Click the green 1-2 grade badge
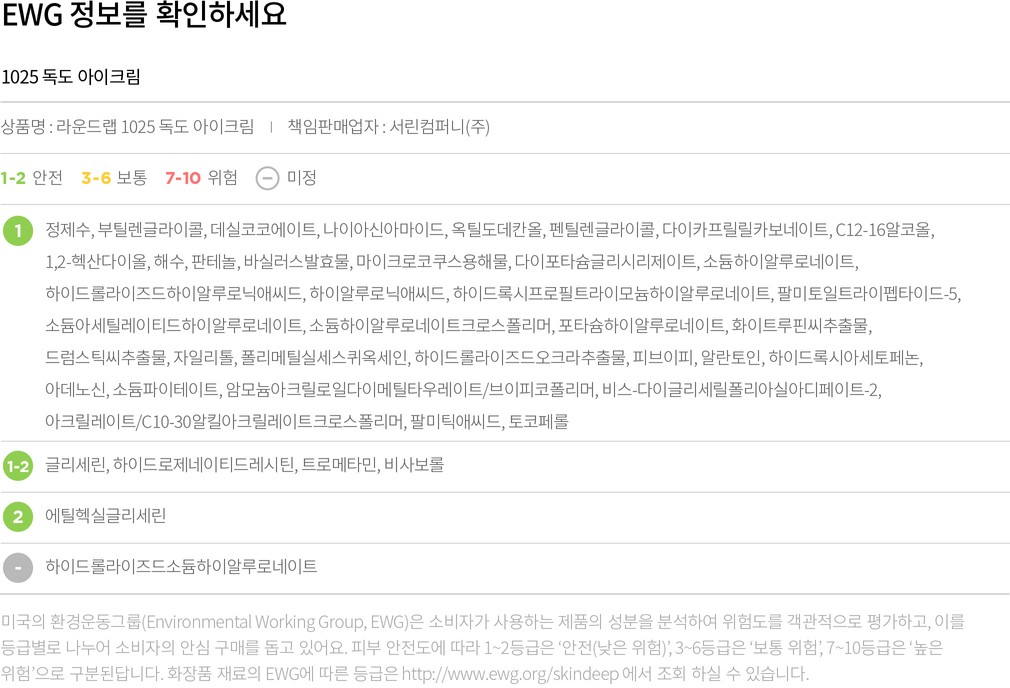Screen dimensions: 1010x688 pyautogui.click(x=18, y=466)
